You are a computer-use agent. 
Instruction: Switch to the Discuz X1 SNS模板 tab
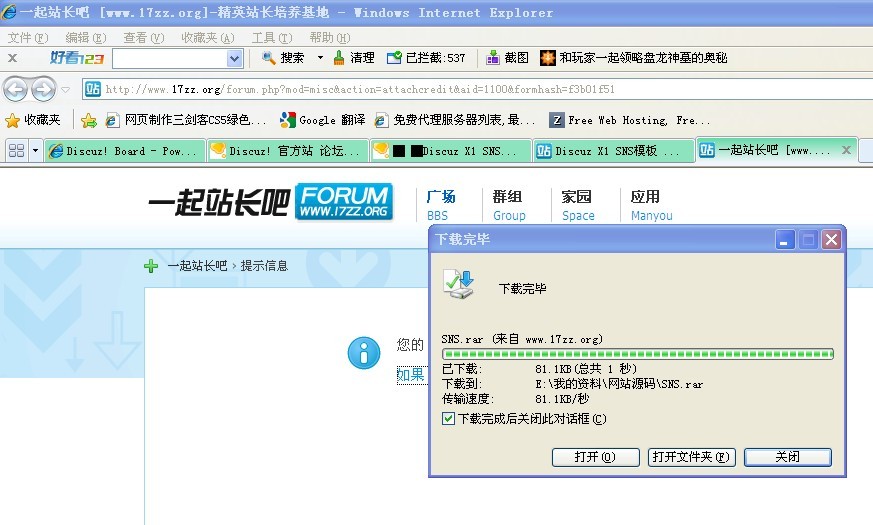pyautogui.click(x=613, y=151)
